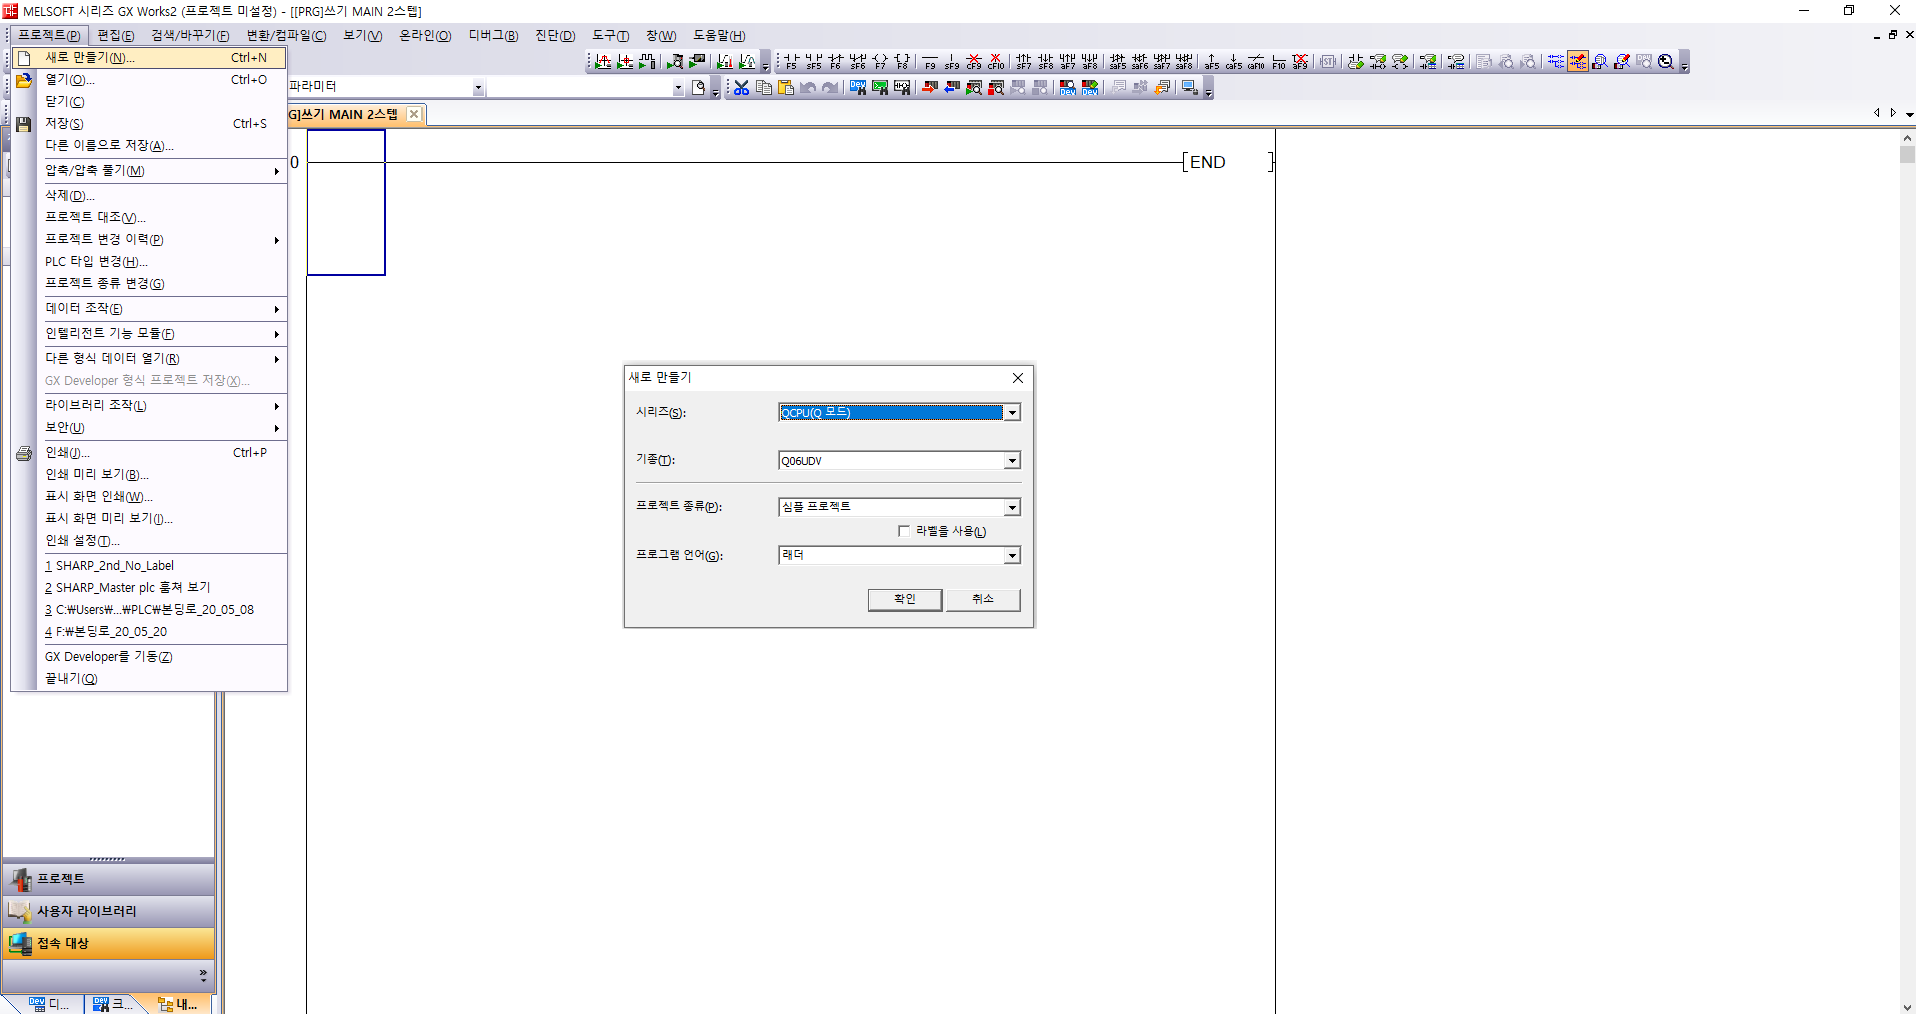The height and width of the screenshot is (1014, 1916).
Task: Open the 사용자 라이브러리 pane button
Action: point(108,911)
